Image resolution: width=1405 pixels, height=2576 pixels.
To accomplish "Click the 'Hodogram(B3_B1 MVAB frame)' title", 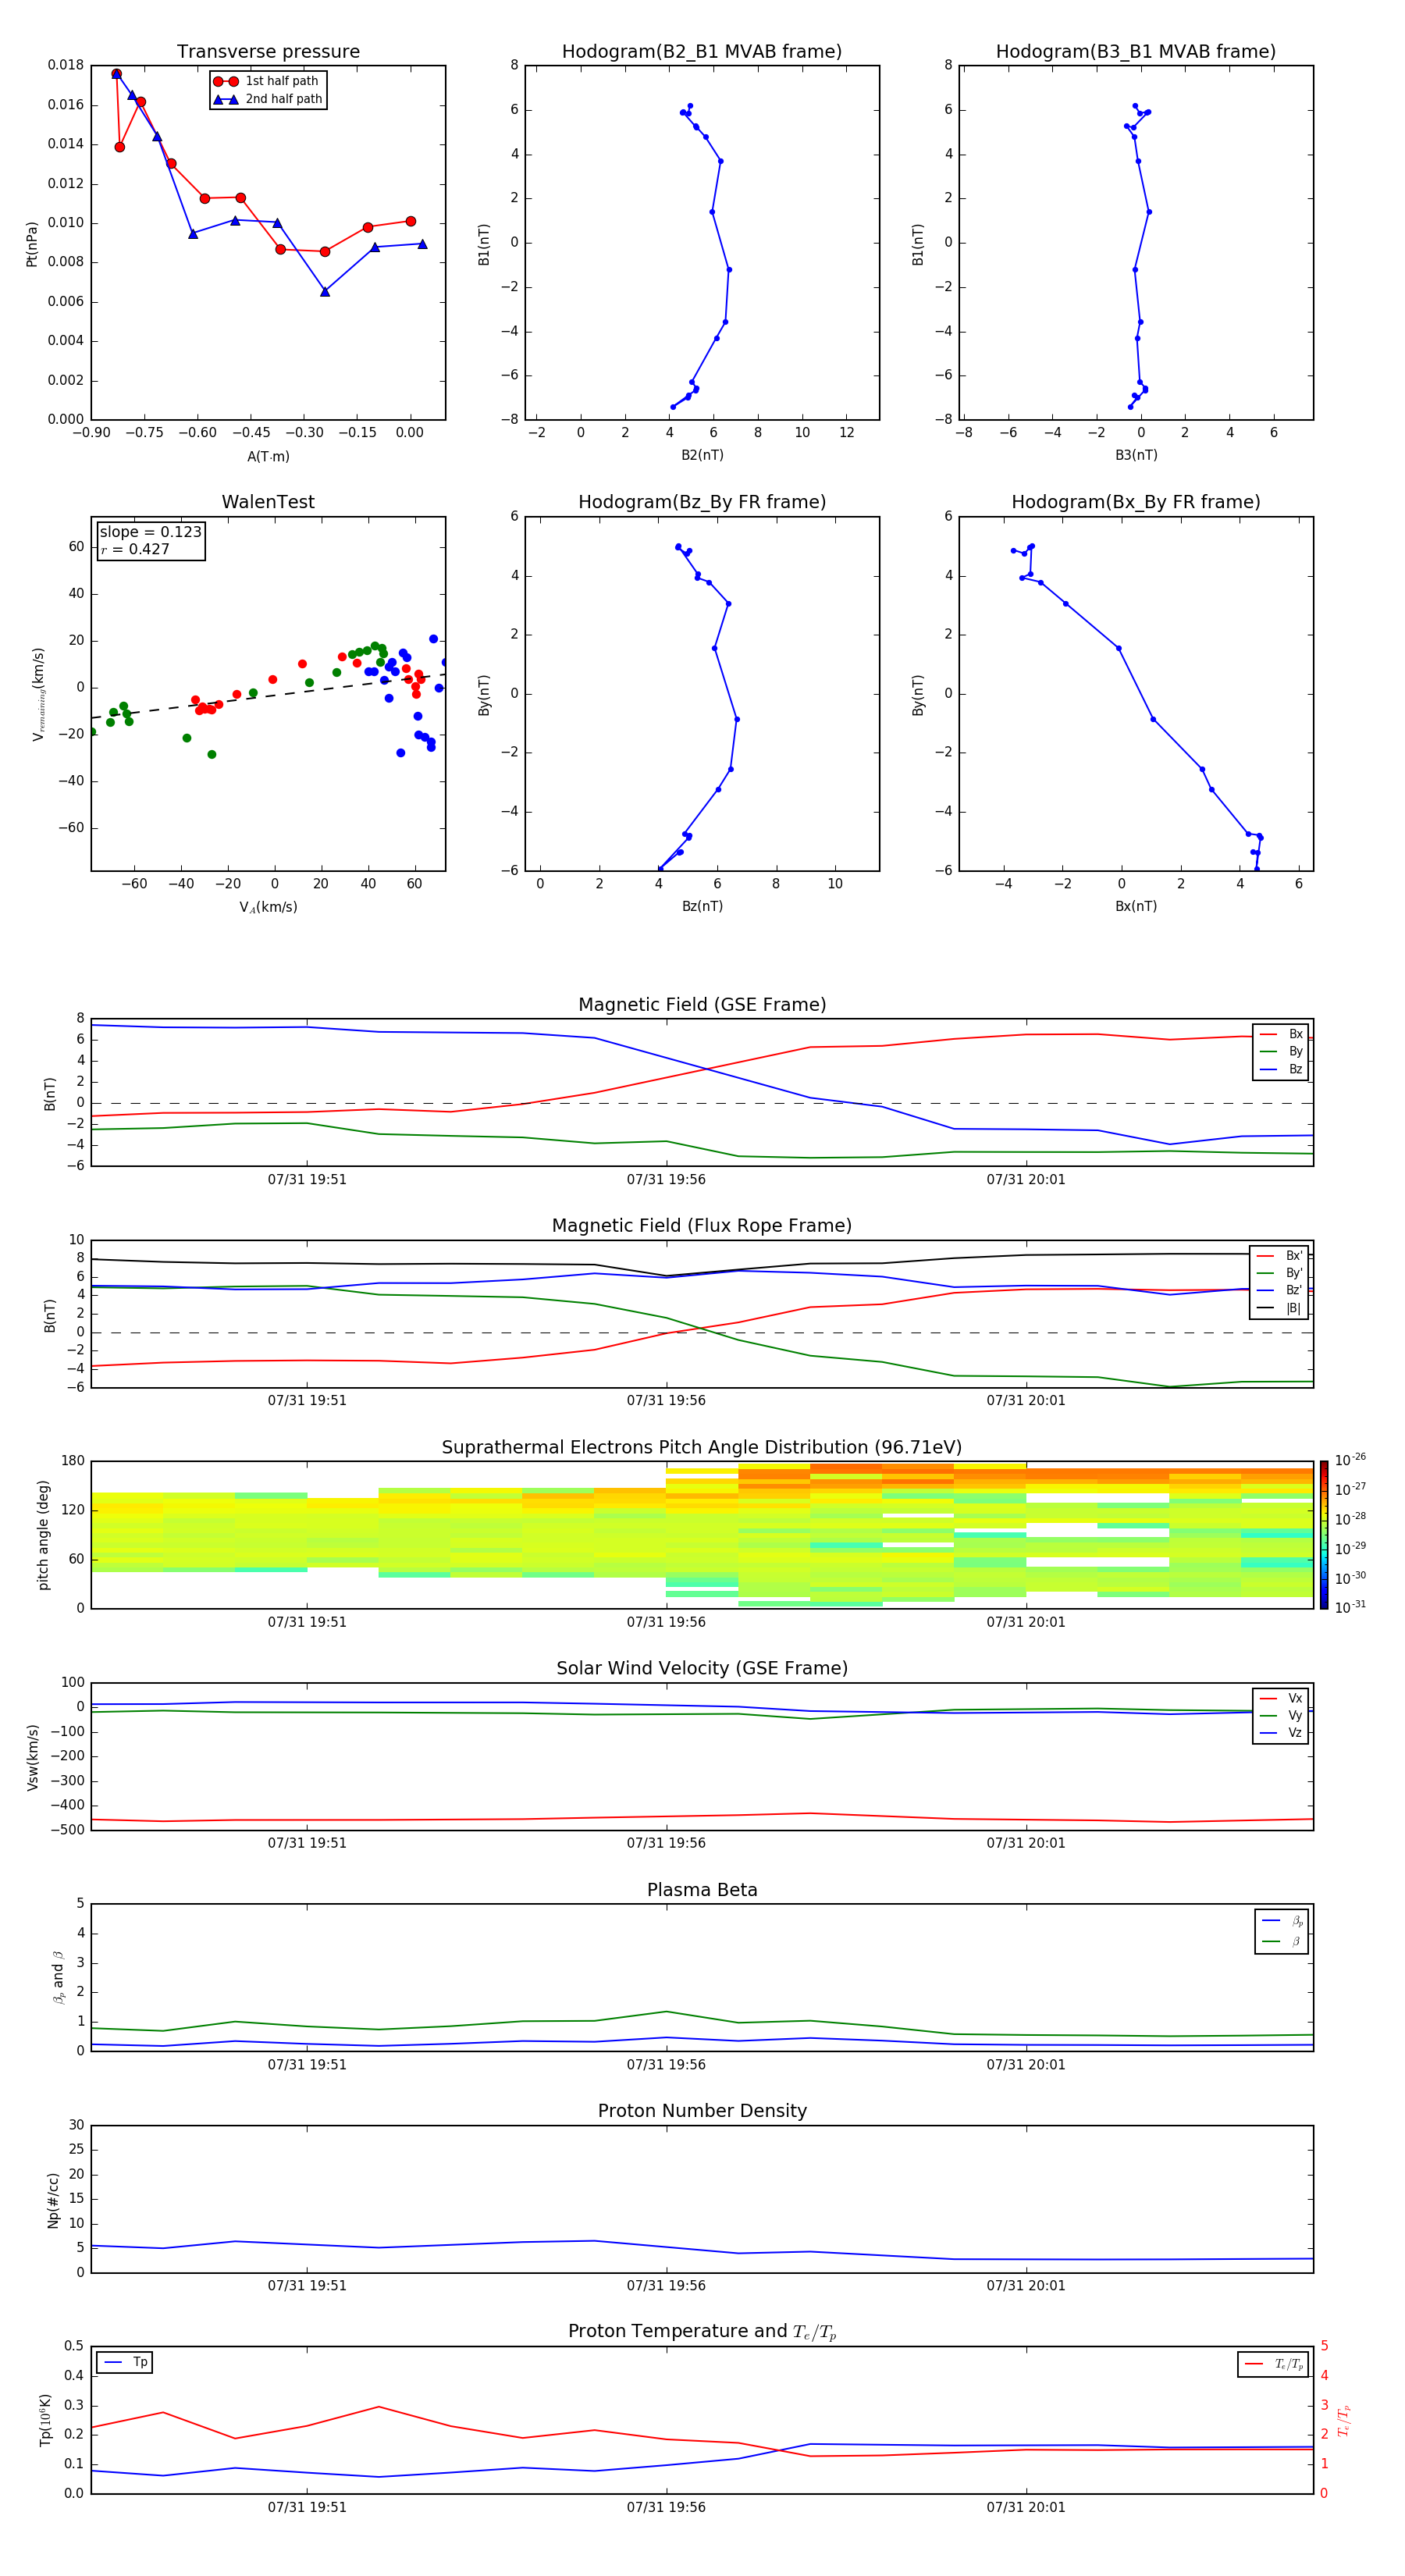I will 1136,52.
